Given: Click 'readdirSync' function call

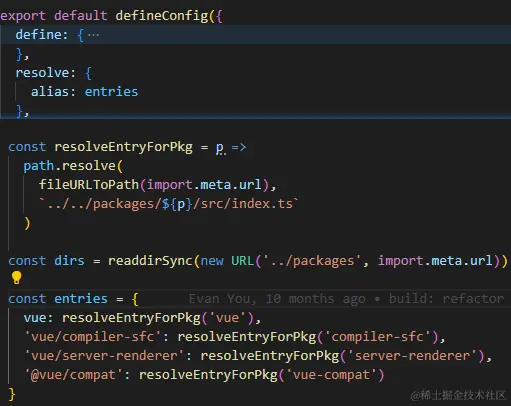Looking at the screenshot, I should click(150, 261).
